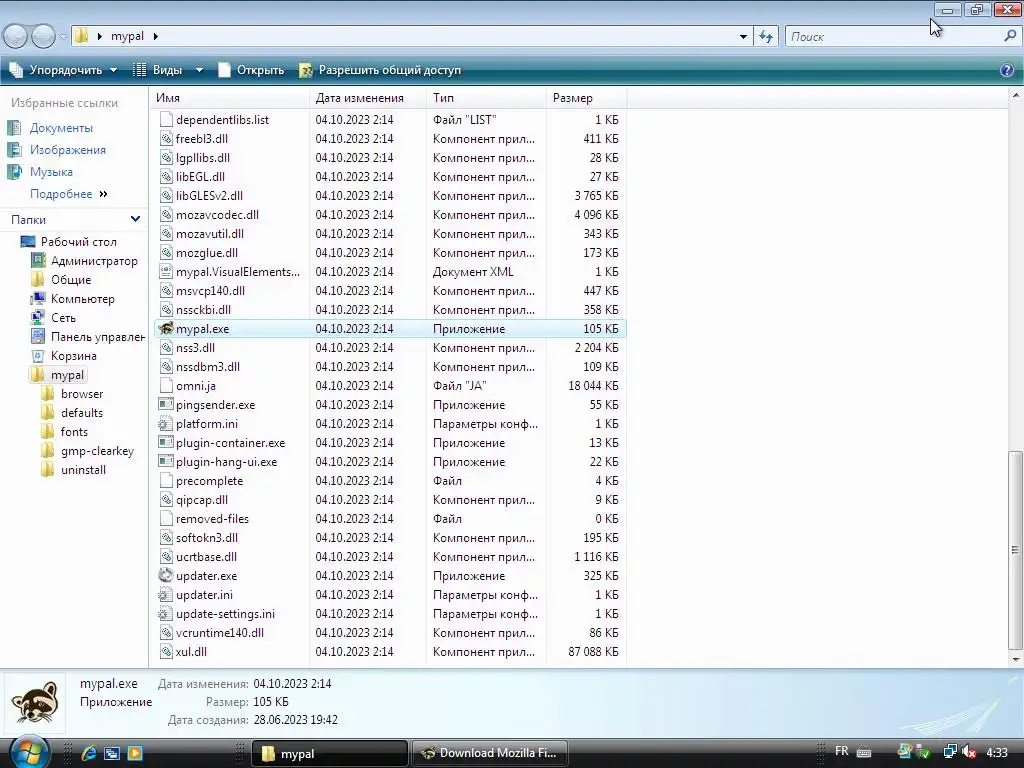Click the Администратор user folder icon
Image resolution: width=1024 pixels, height=768 pixels.
coord(37,261)
